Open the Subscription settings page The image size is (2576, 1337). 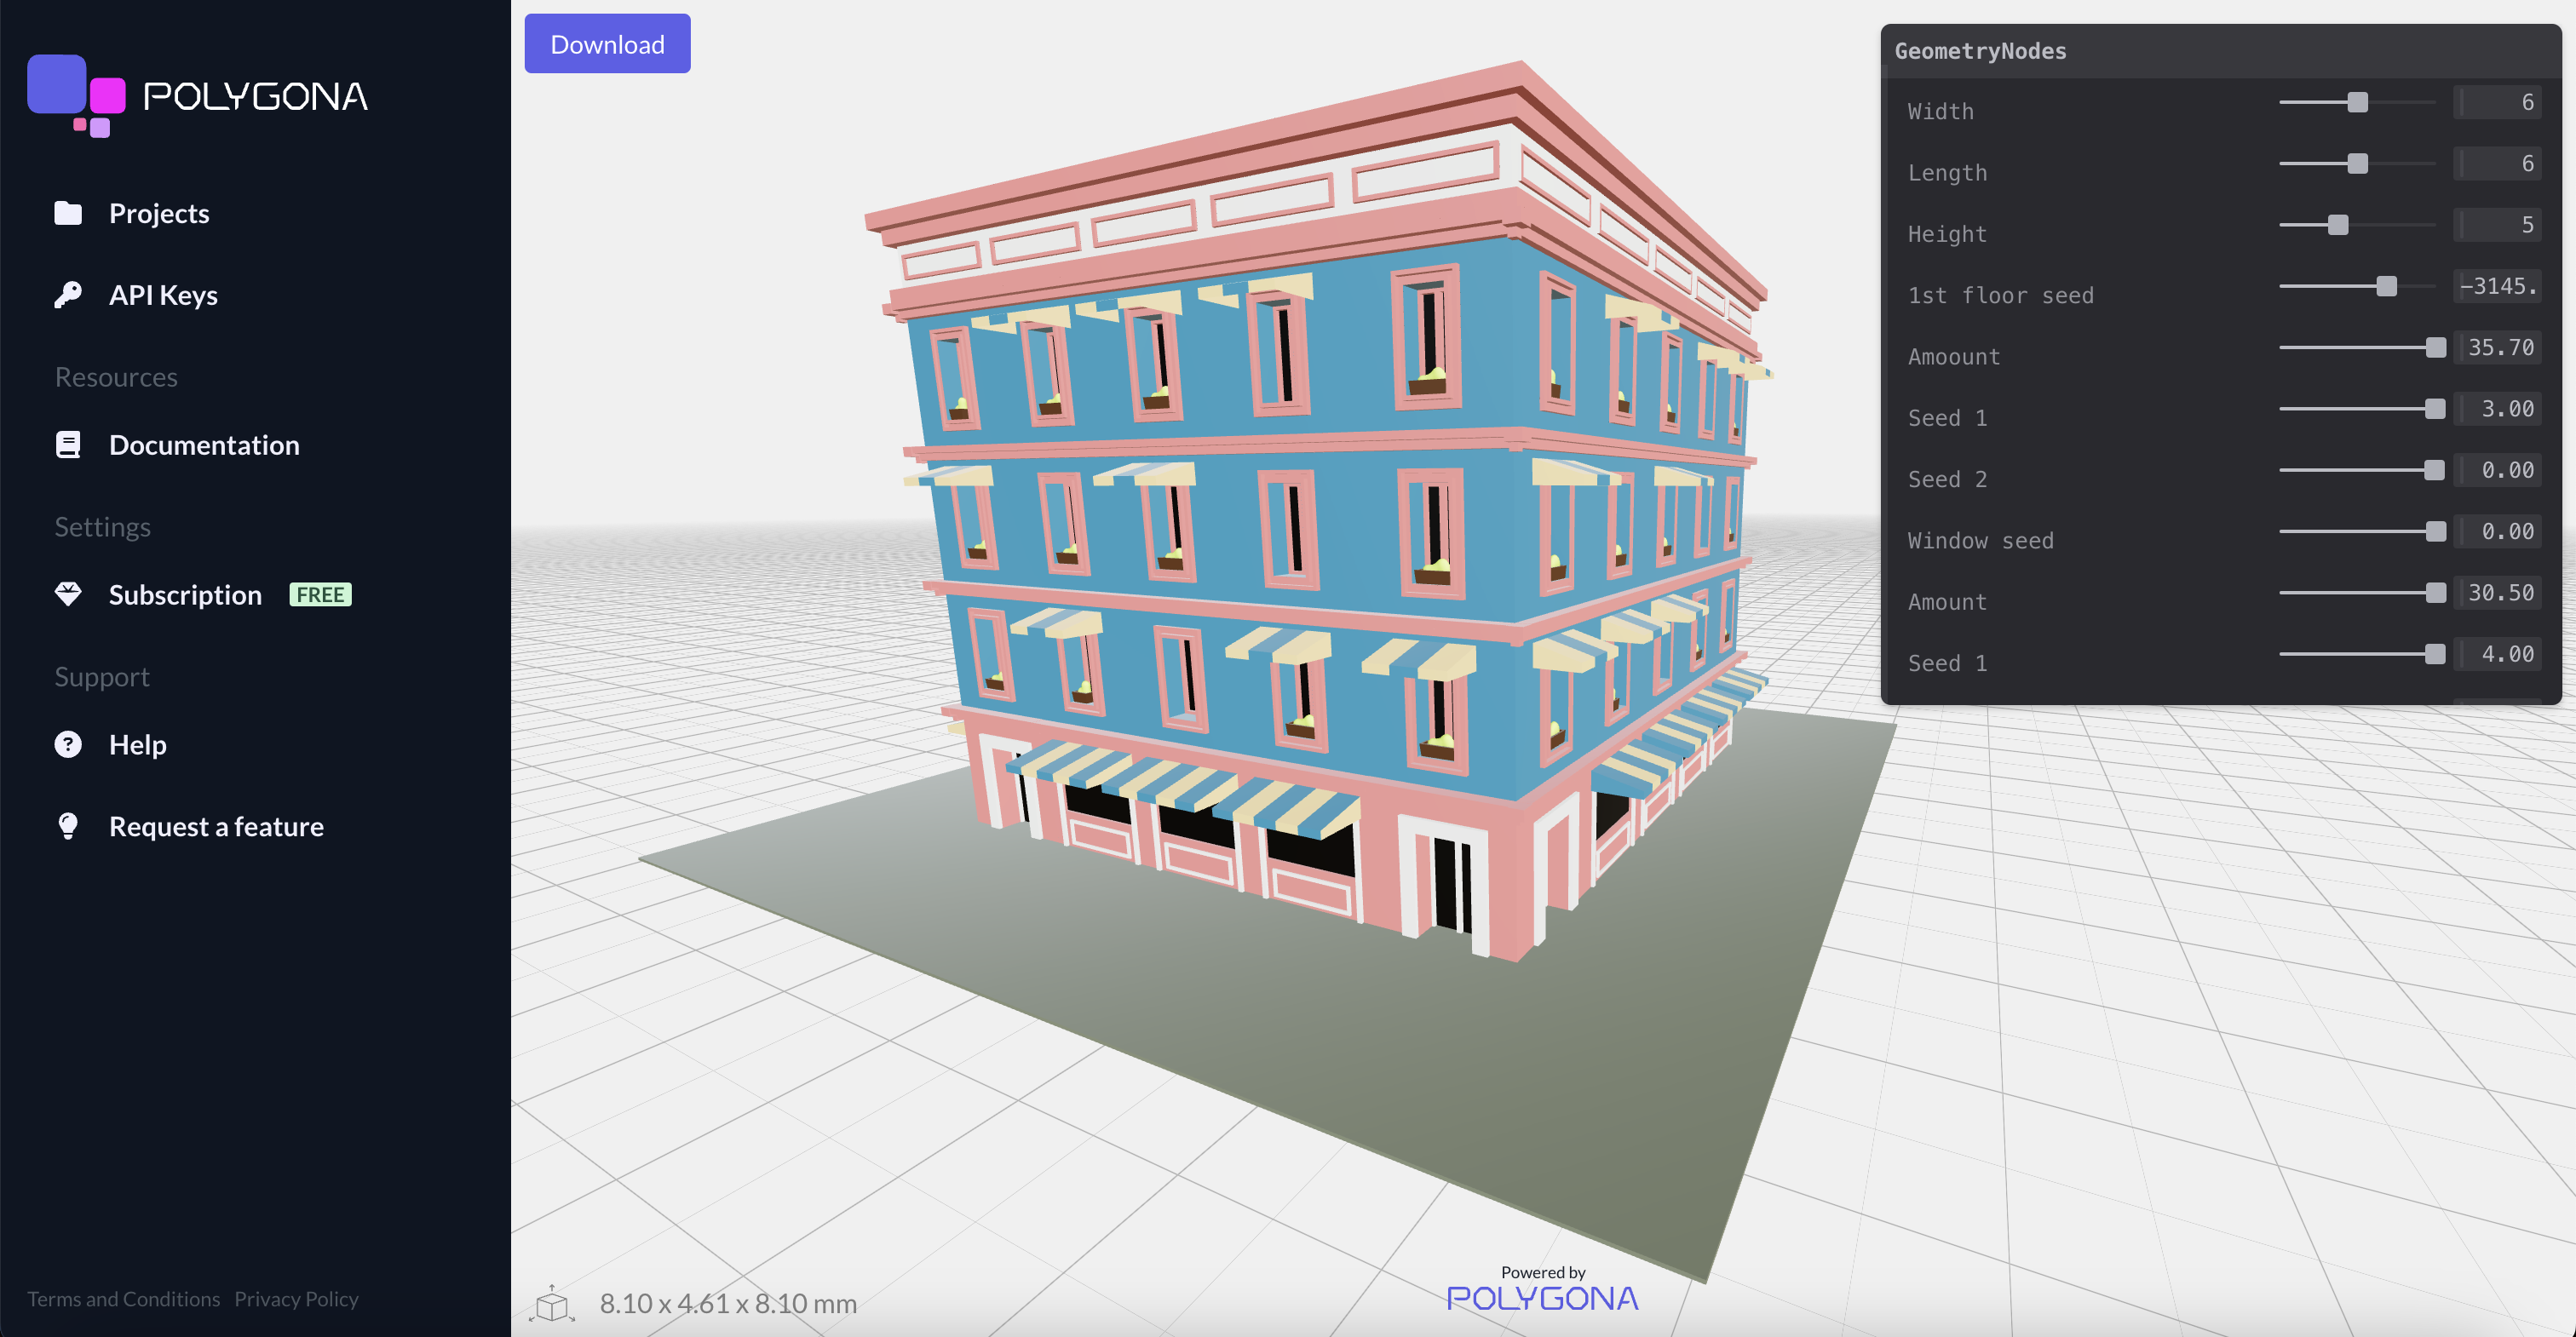tap(185, 595)
